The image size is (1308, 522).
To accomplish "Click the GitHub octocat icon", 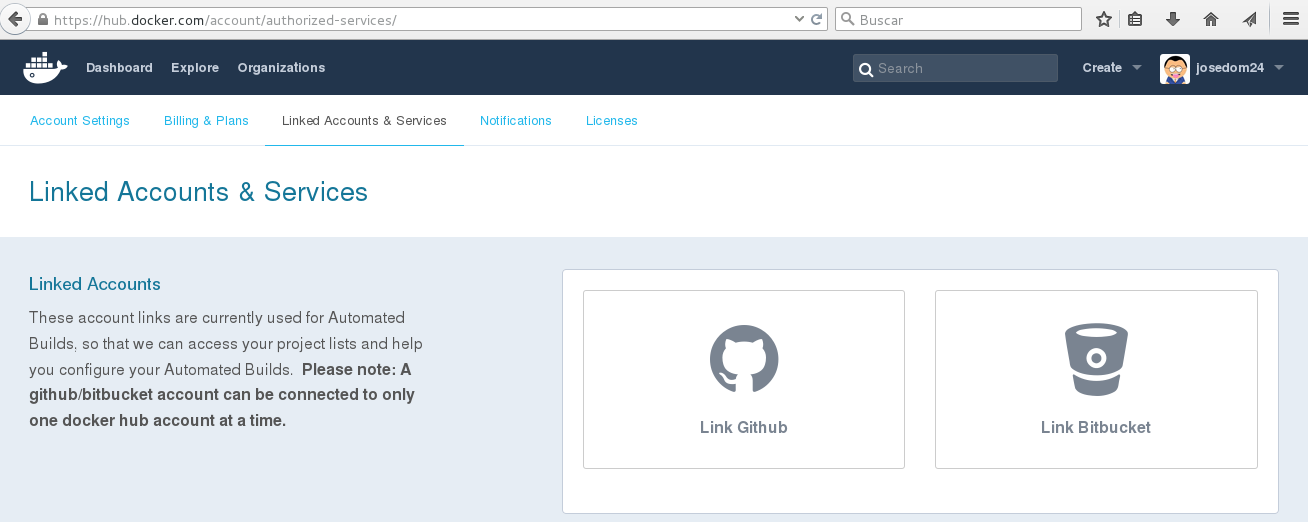I will click(x=744, y=359).
